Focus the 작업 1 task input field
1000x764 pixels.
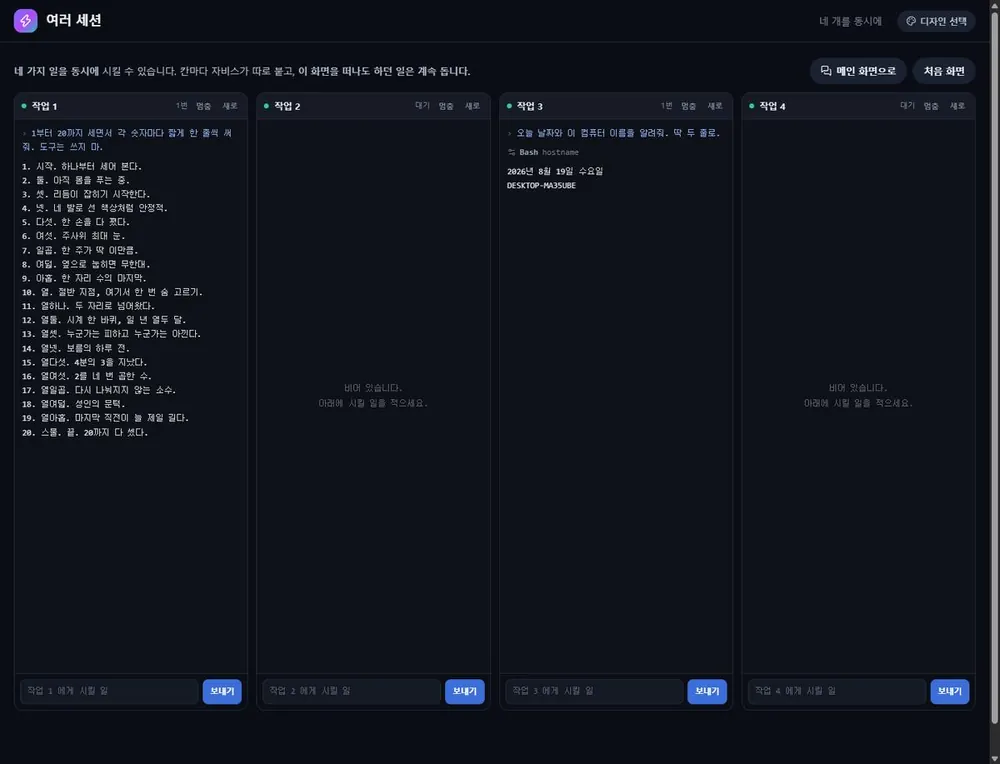pyautogui.click(x=109, y=691)
